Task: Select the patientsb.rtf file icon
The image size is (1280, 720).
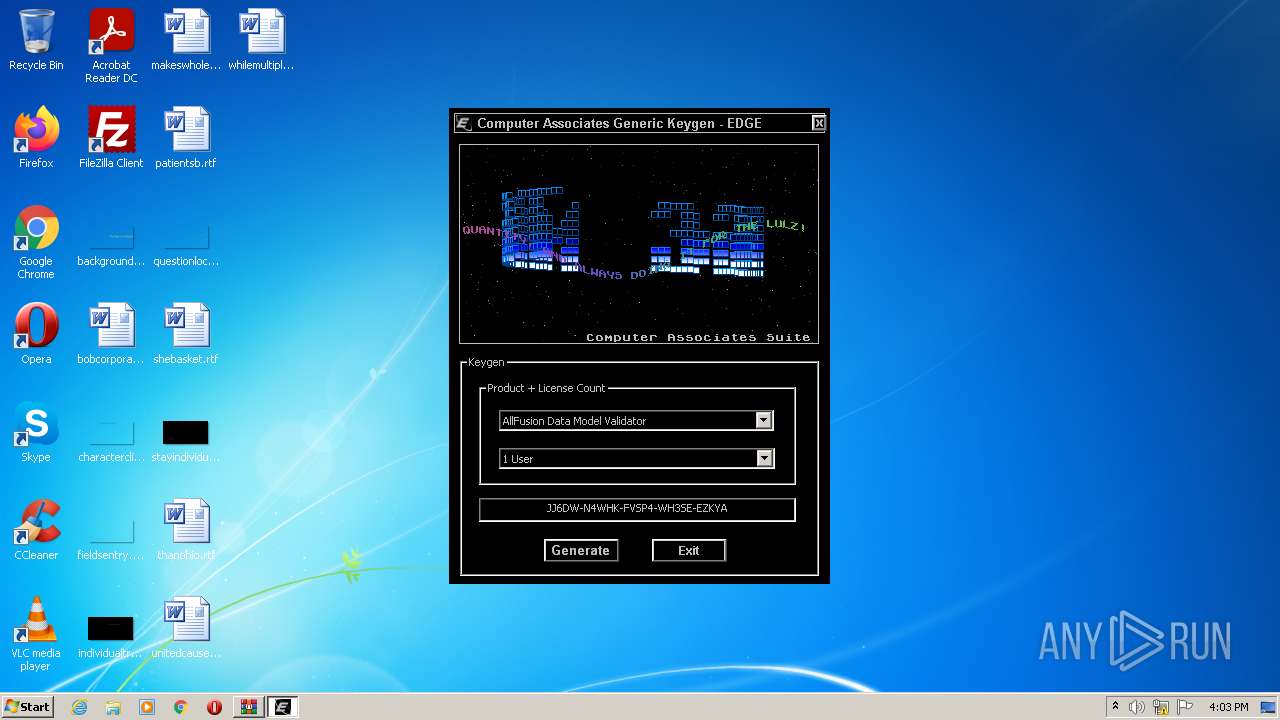Action: pos(186,138)
